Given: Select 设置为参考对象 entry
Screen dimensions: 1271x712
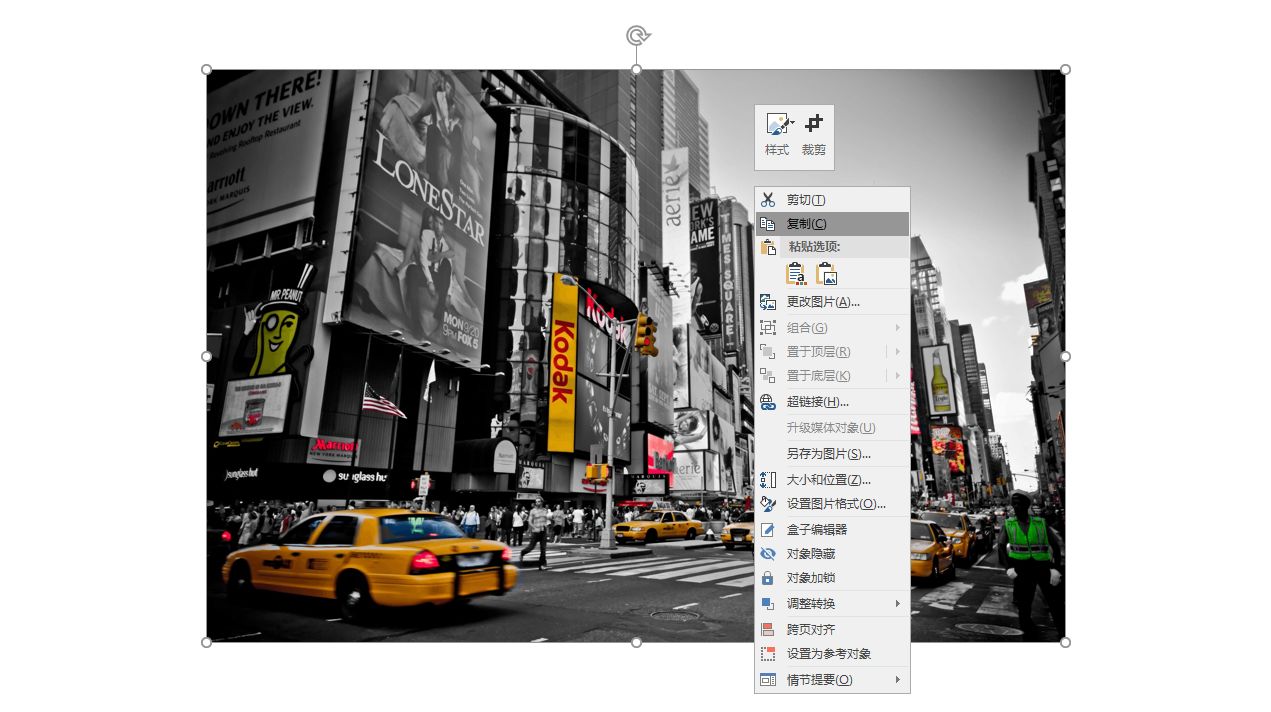Looking at the screenshot, I should coord(832,654).
